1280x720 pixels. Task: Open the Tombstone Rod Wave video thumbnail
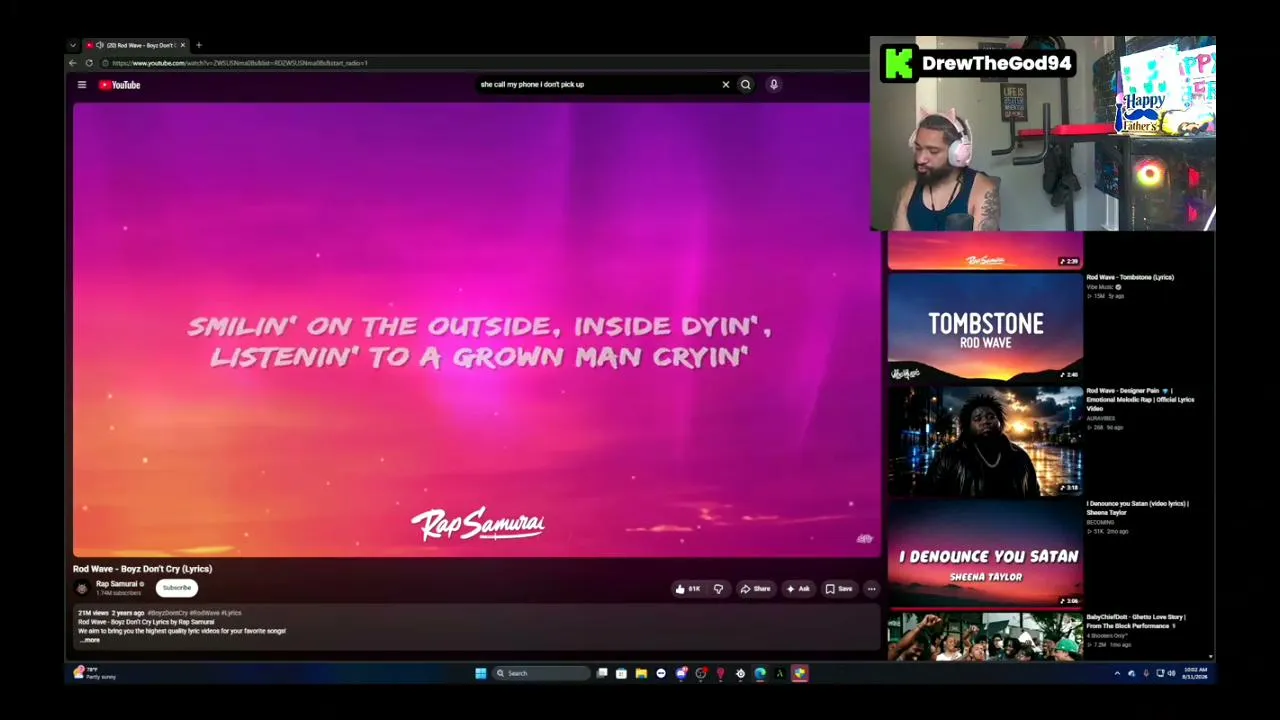[985, 326]
